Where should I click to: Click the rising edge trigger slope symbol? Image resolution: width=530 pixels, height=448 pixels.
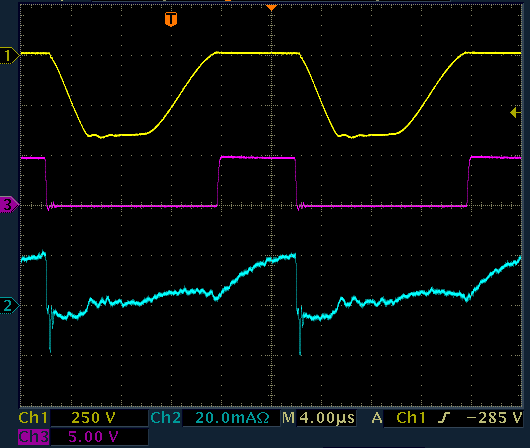coord(444,418)
